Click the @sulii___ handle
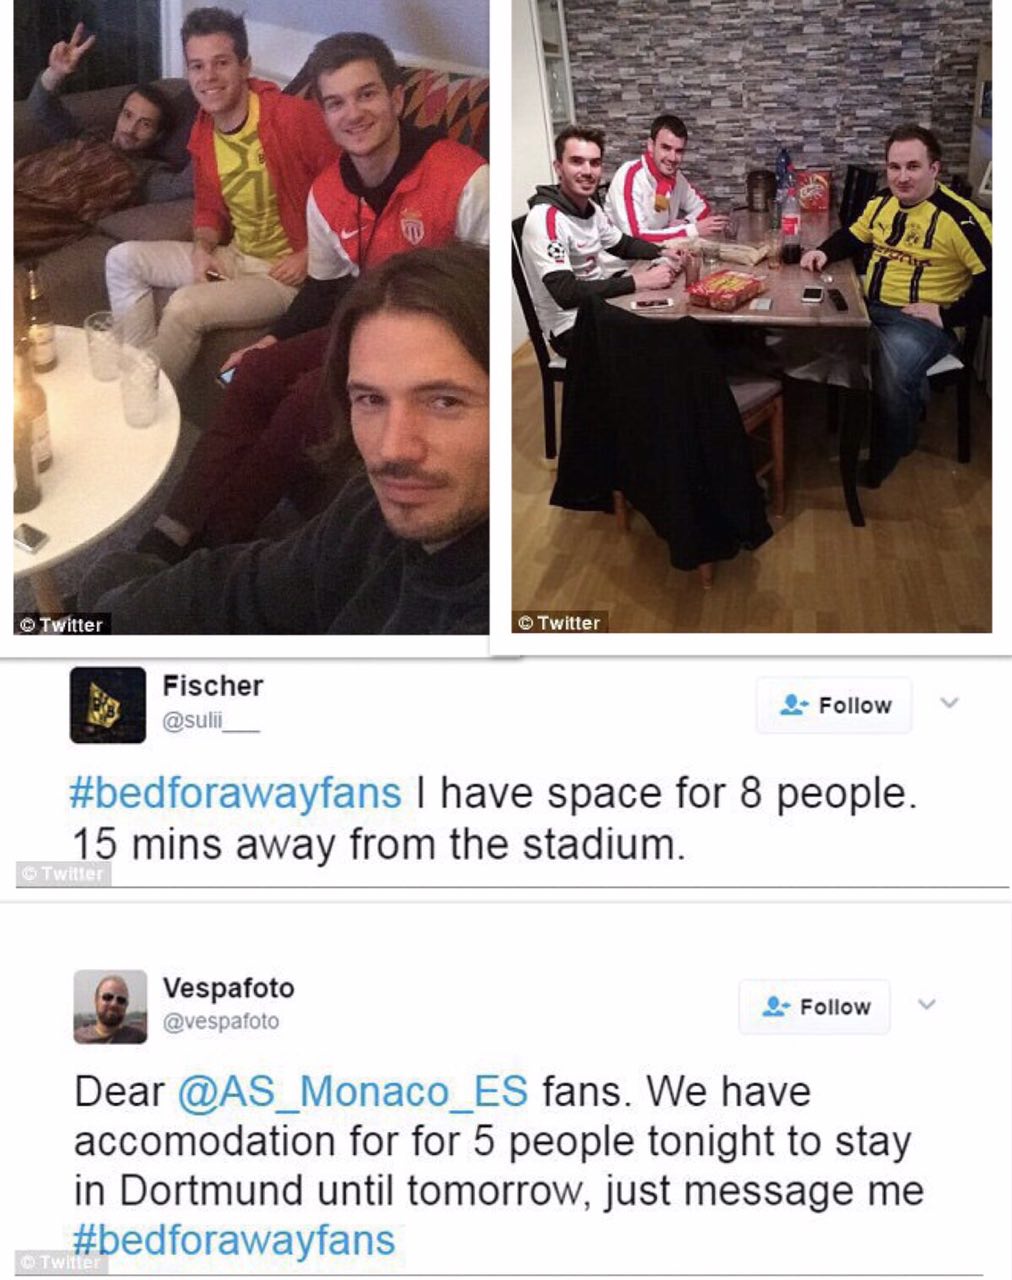 (211, 720)
